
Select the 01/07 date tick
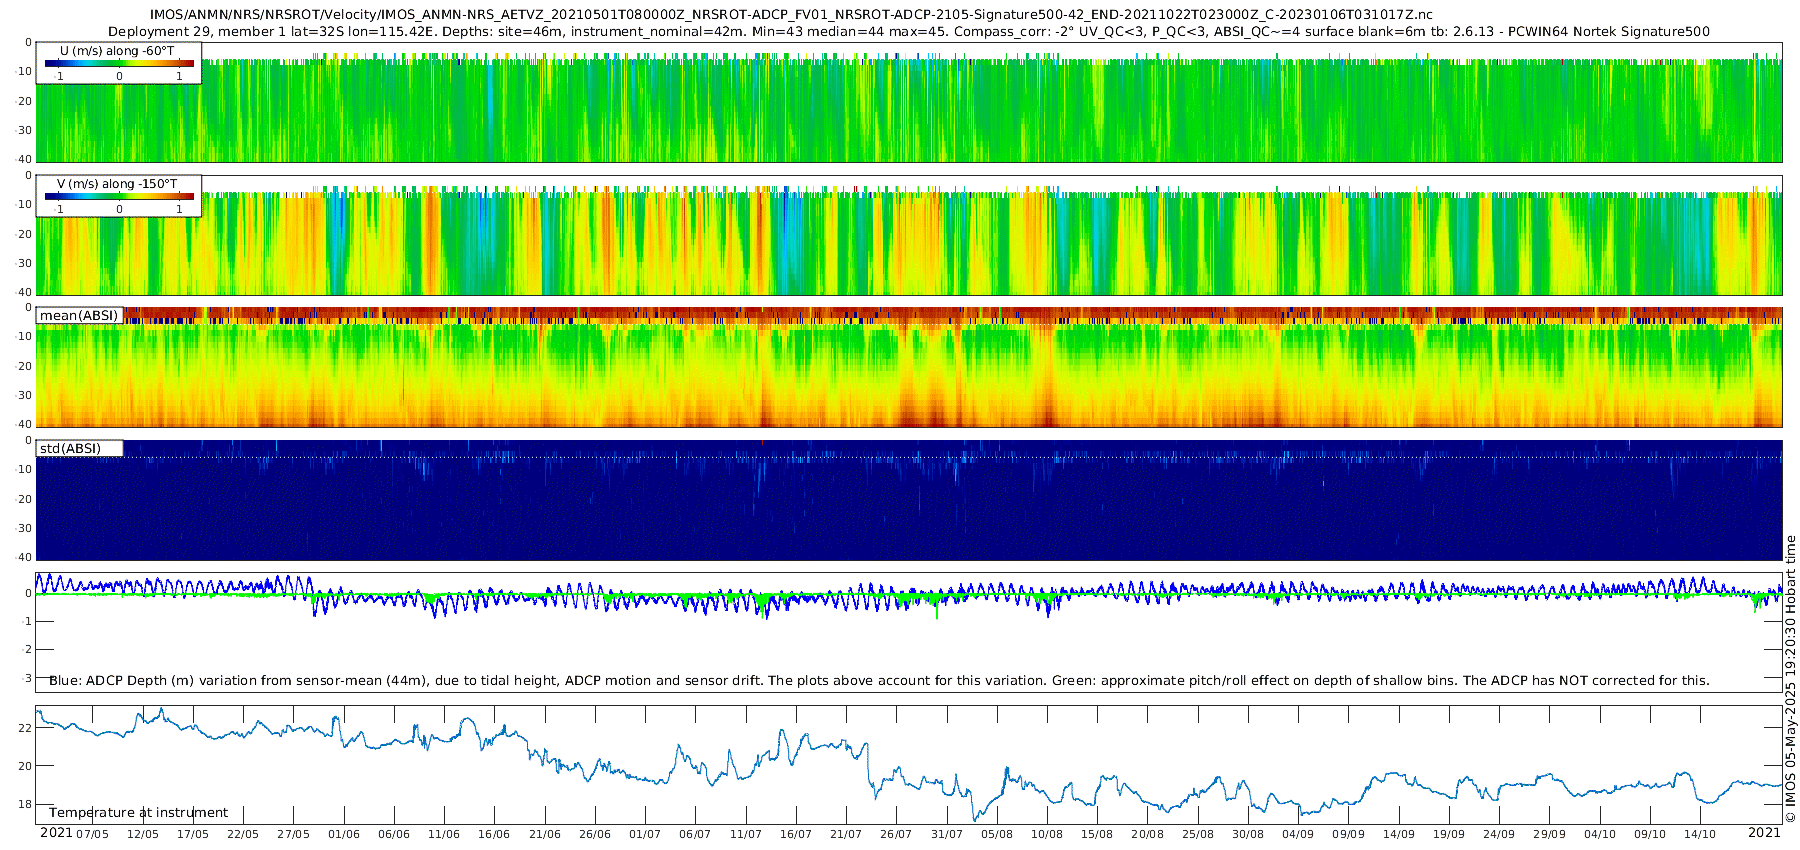[x=645, y=835]
